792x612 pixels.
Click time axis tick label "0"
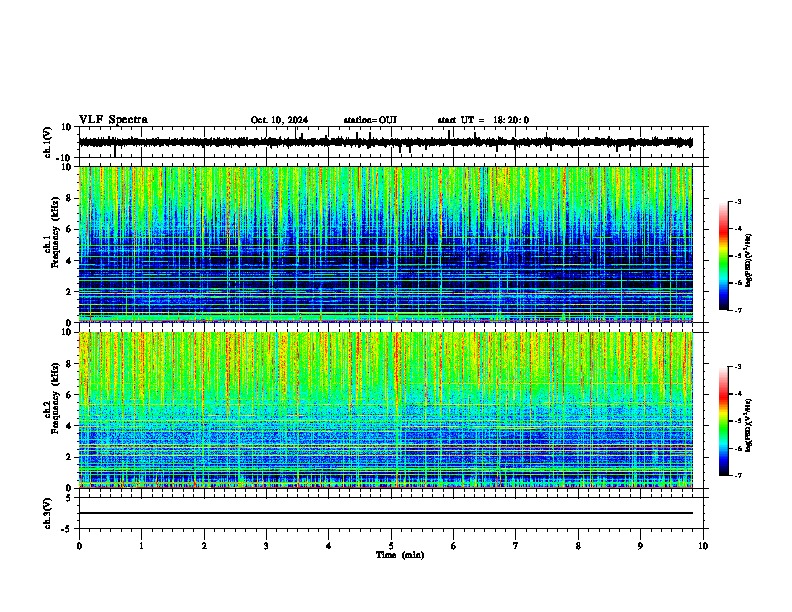[79, 546]
